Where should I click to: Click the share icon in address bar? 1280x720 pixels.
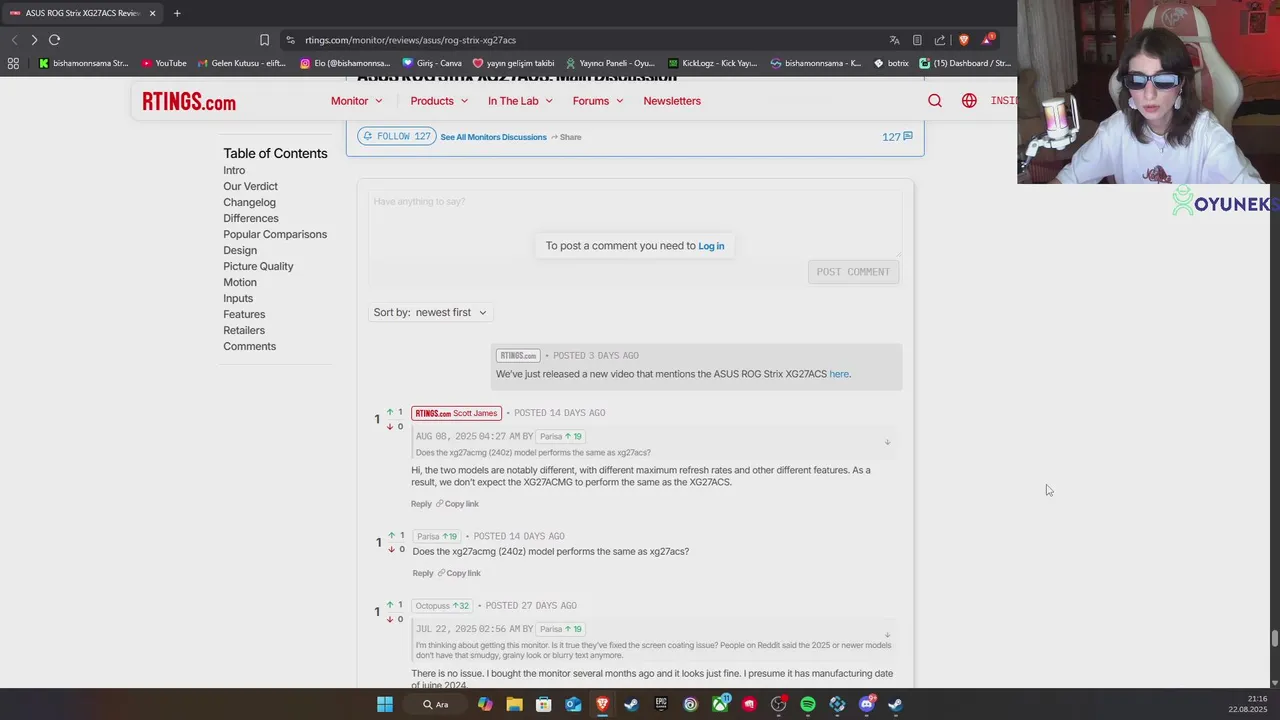tap(940, 40)
